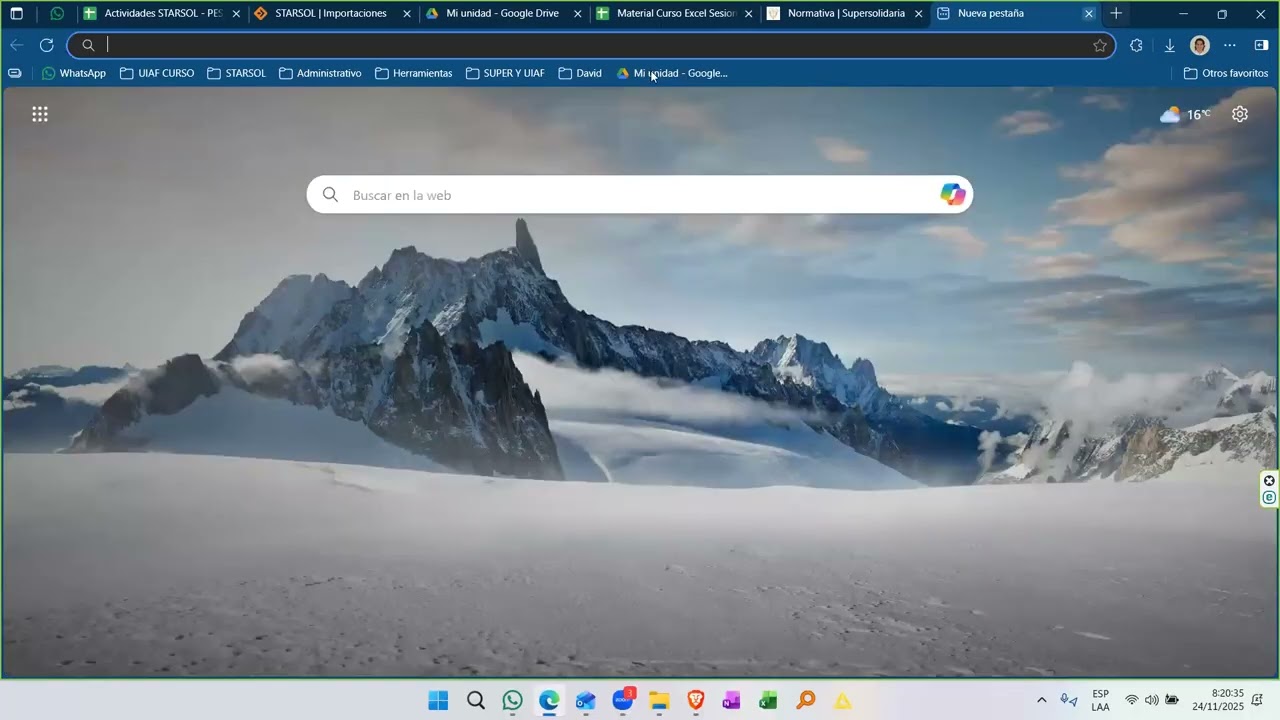The height and width of the screenshot is (720, 1280).
Task: Open Outlook from the taskbar
Action: coord(586,701)
